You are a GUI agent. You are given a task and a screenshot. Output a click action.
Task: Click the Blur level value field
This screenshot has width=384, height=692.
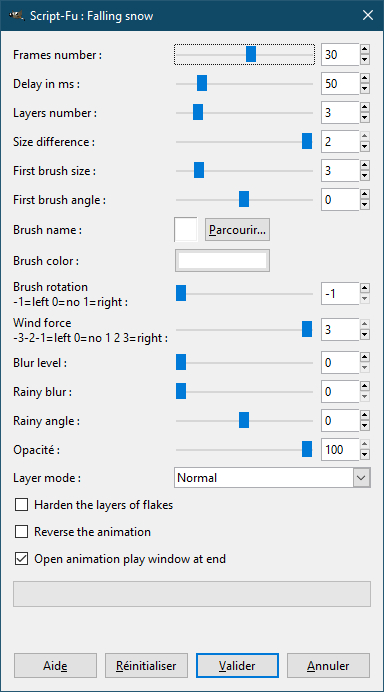pyautogui.click(x=340, y=363)
